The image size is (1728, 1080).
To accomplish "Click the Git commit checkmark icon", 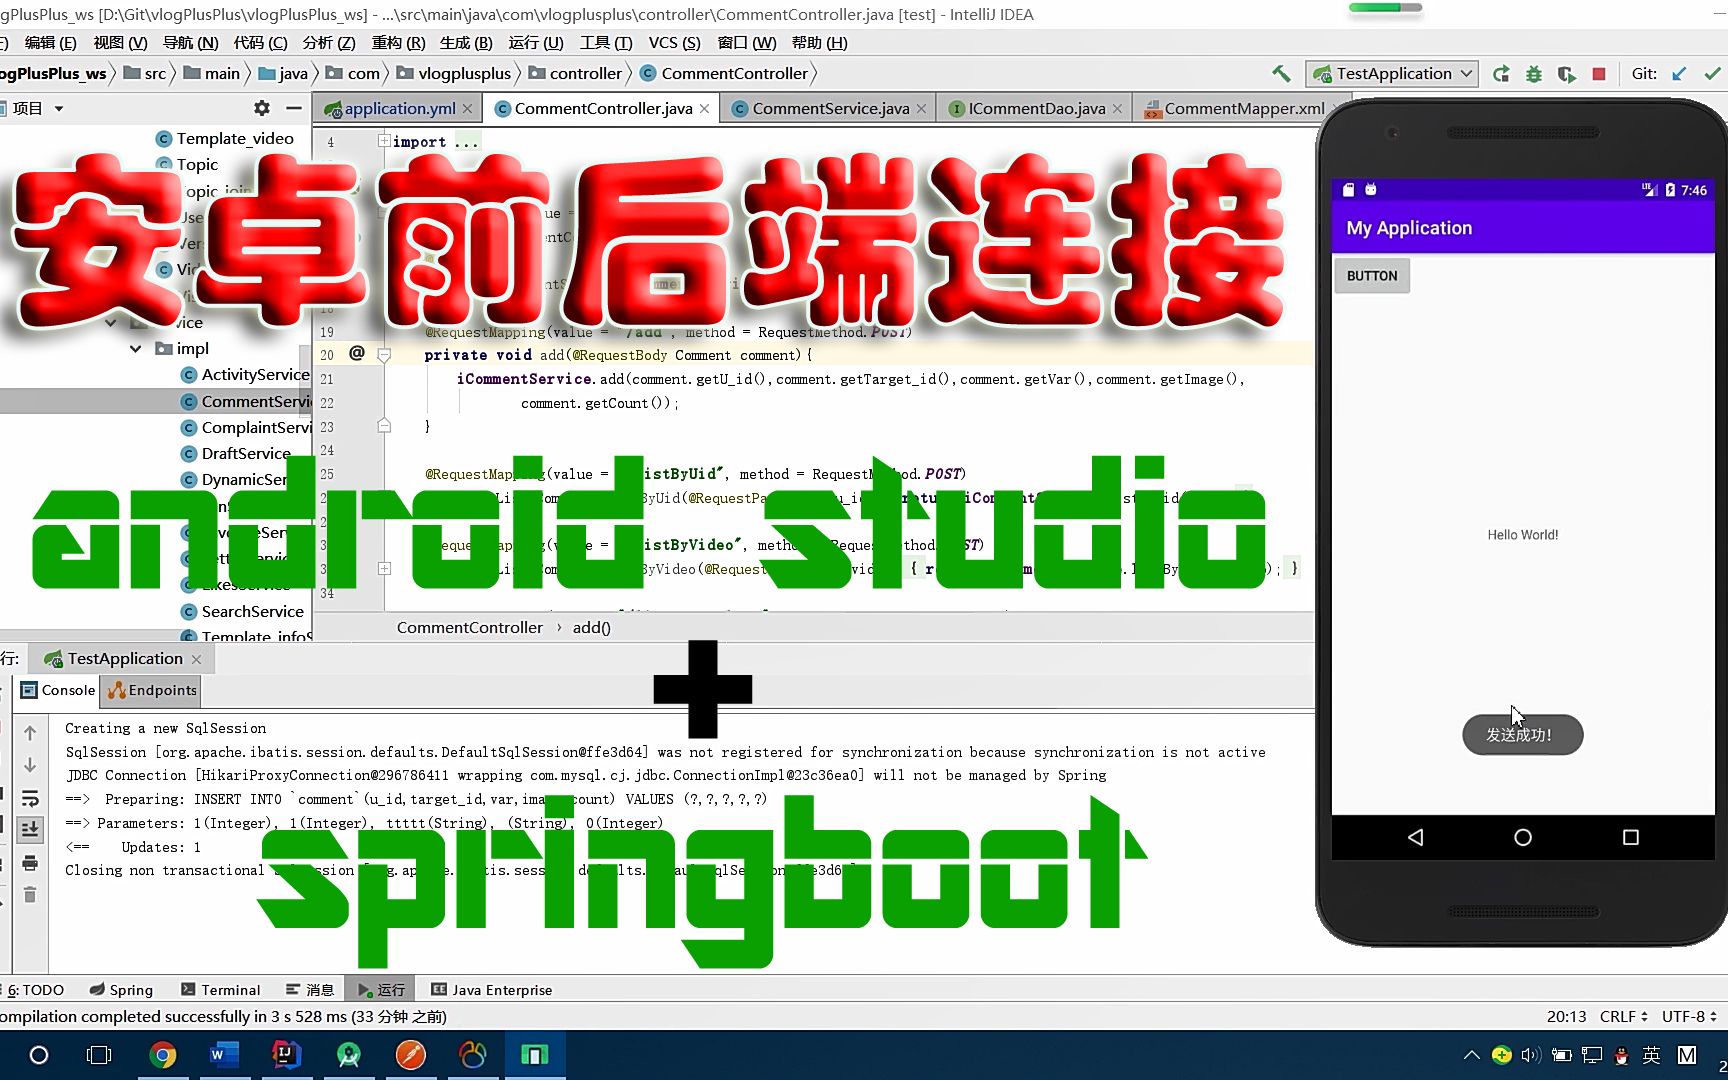I will coord(1712,74).
